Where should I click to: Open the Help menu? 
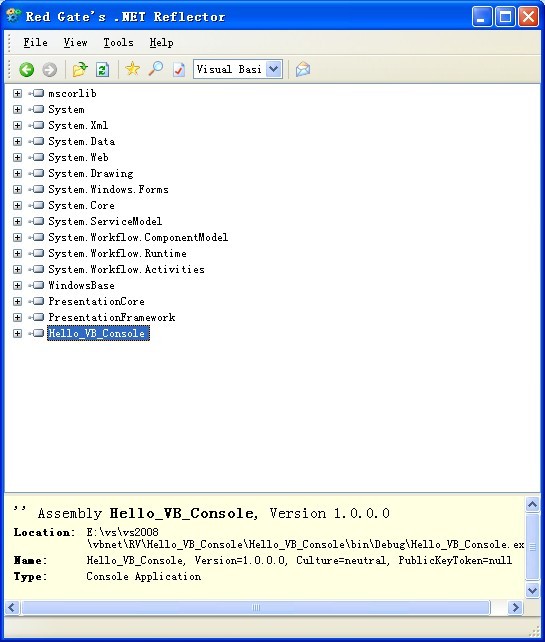point(161,43)
